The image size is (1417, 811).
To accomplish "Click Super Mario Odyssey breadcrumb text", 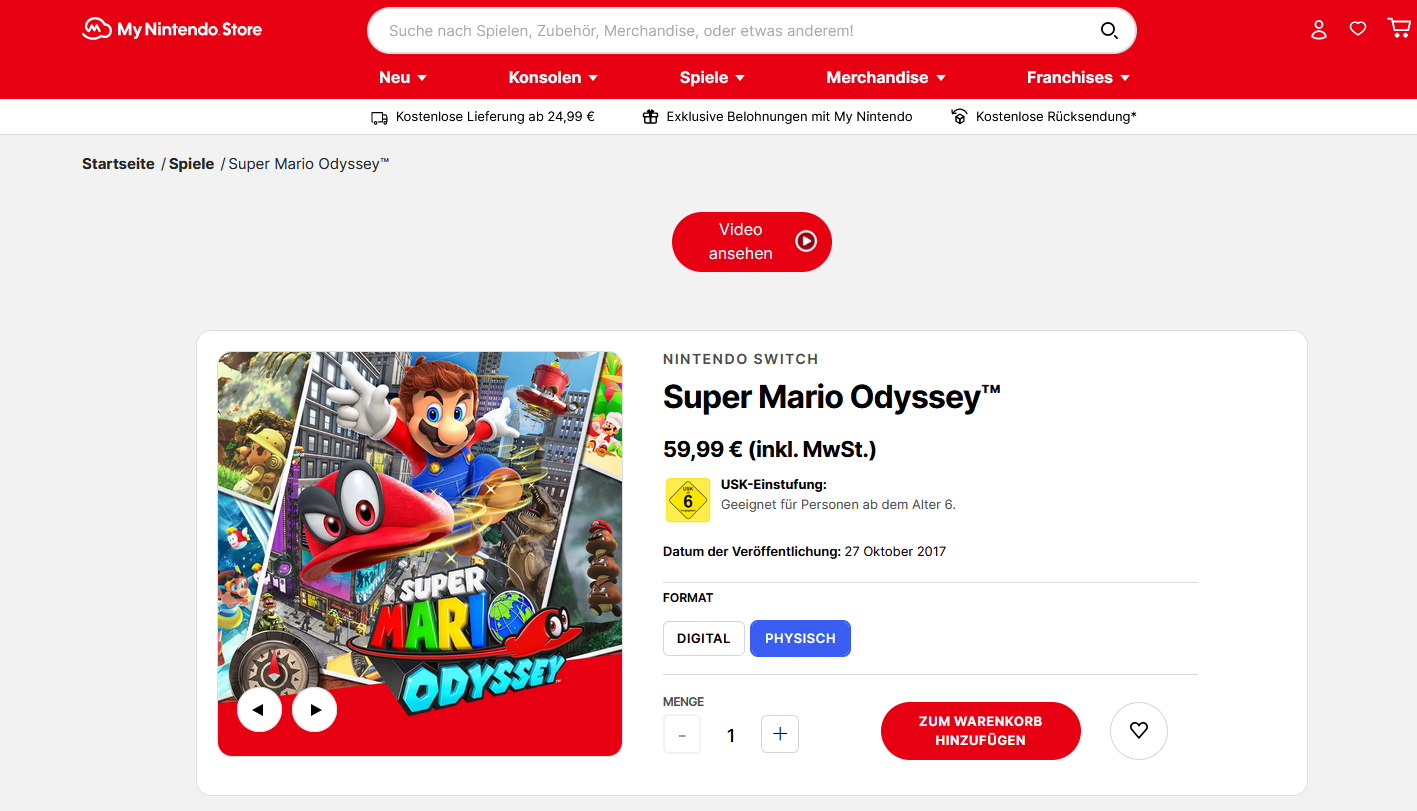I will coord(309,164).
